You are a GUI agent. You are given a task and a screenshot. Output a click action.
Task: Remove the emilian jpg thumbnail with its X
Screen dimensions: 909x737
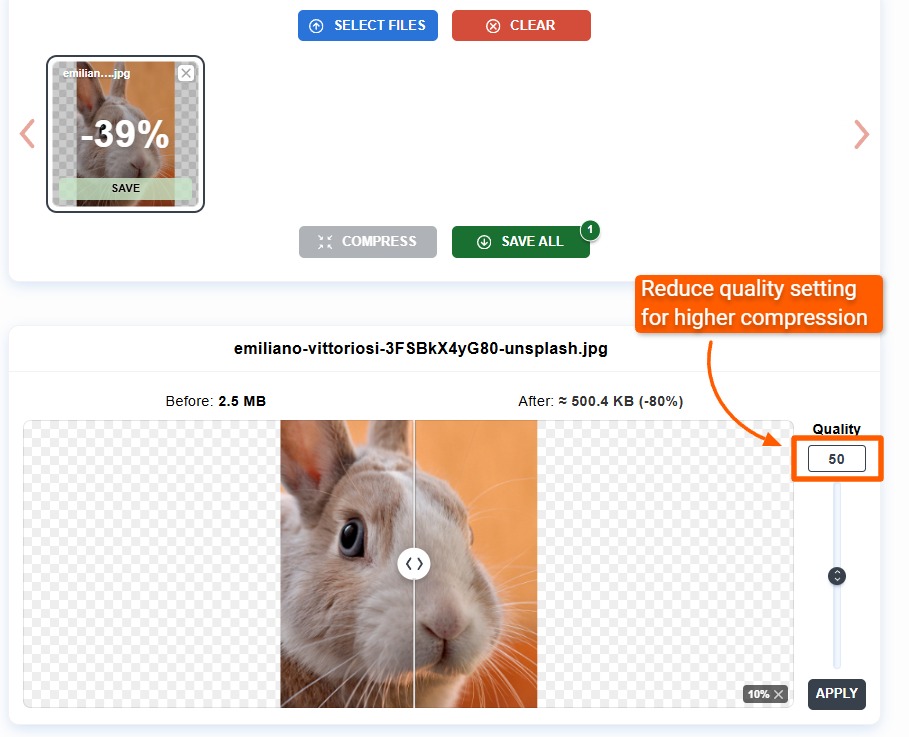188,72
